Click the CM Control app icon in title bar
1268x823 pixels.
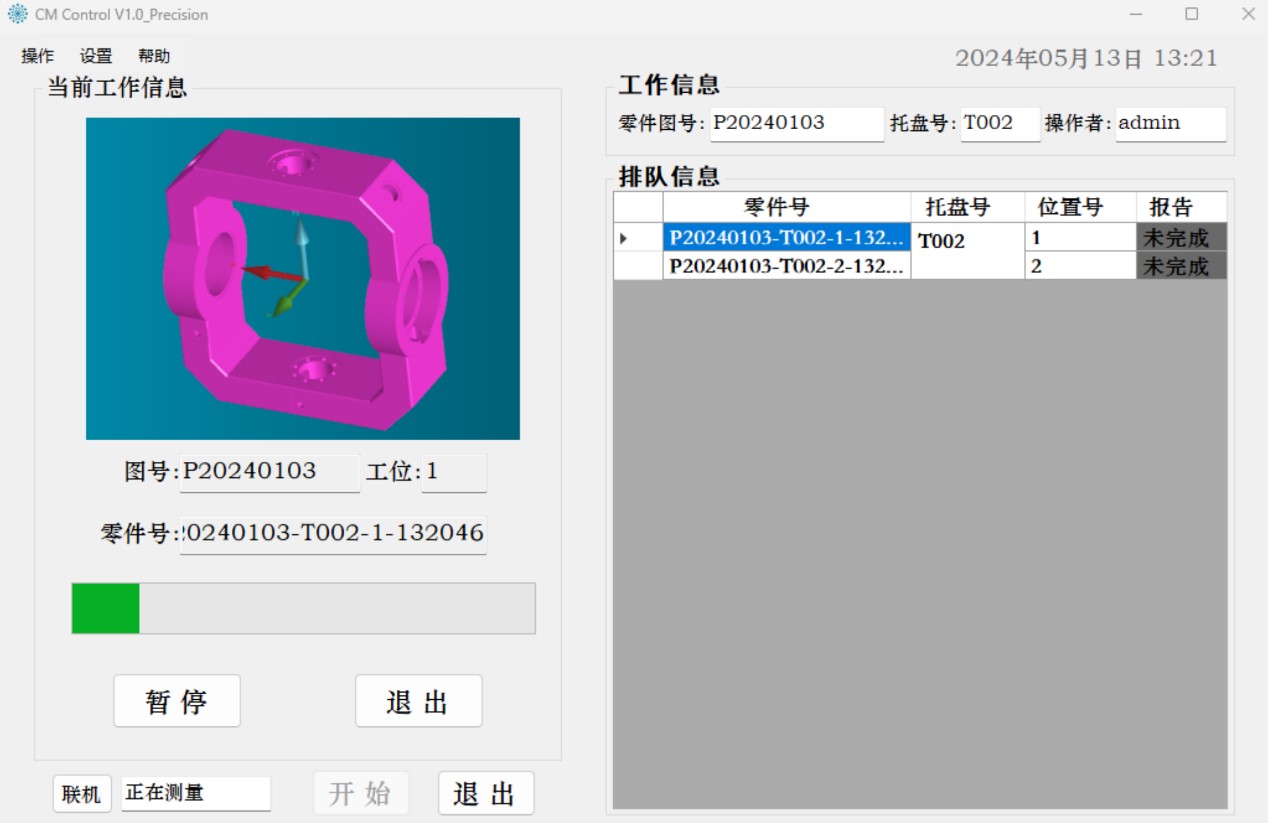[x=18, y=14]
